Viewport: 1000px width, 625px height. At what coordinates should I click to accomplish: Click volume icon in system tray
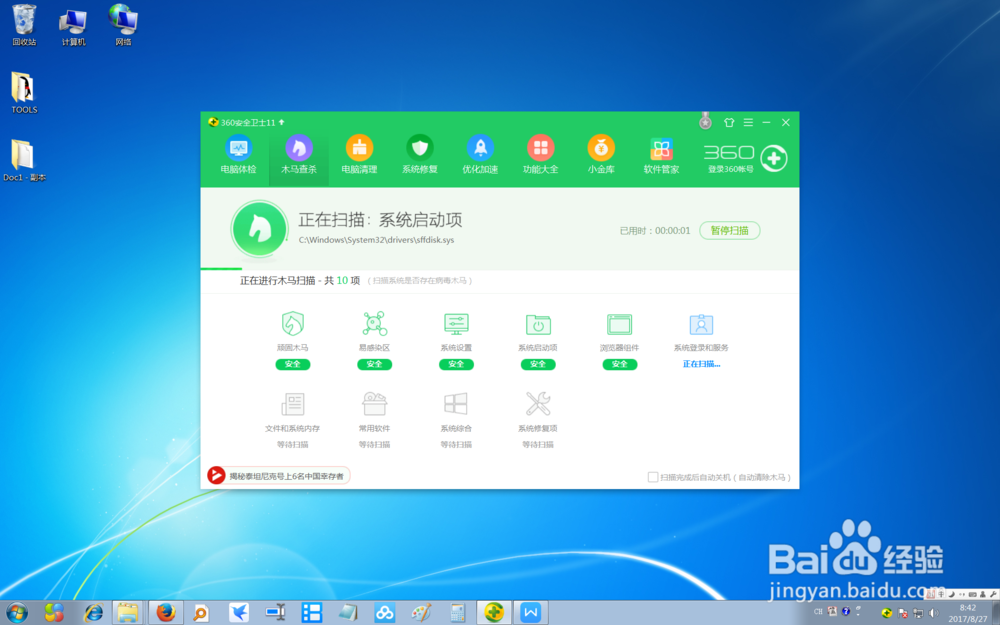(x=933, y=613)
